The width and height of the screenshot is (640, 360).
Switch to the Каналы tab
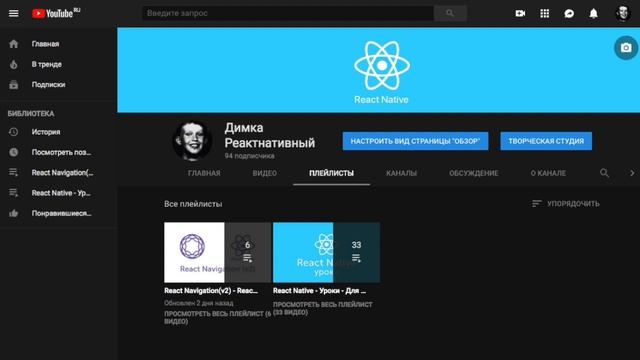[401, 173]
